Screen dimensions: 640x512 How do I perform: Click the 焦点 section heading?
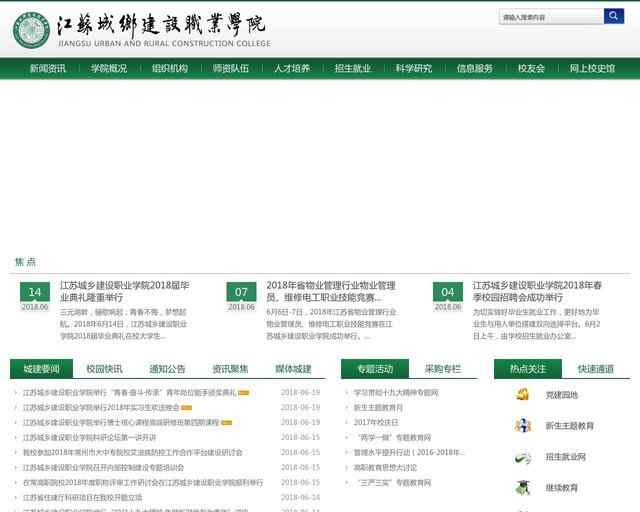point(25,262)
